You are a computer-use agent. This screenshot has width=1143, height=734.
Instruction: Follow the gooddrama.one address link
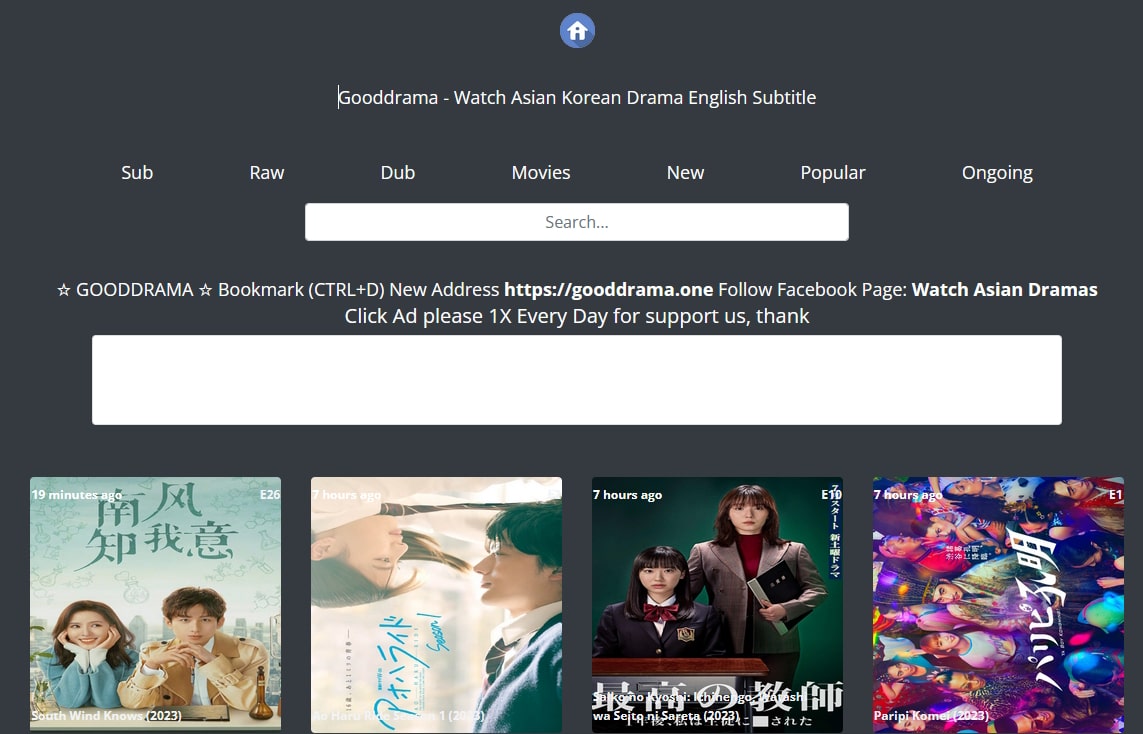click(608, 289)
